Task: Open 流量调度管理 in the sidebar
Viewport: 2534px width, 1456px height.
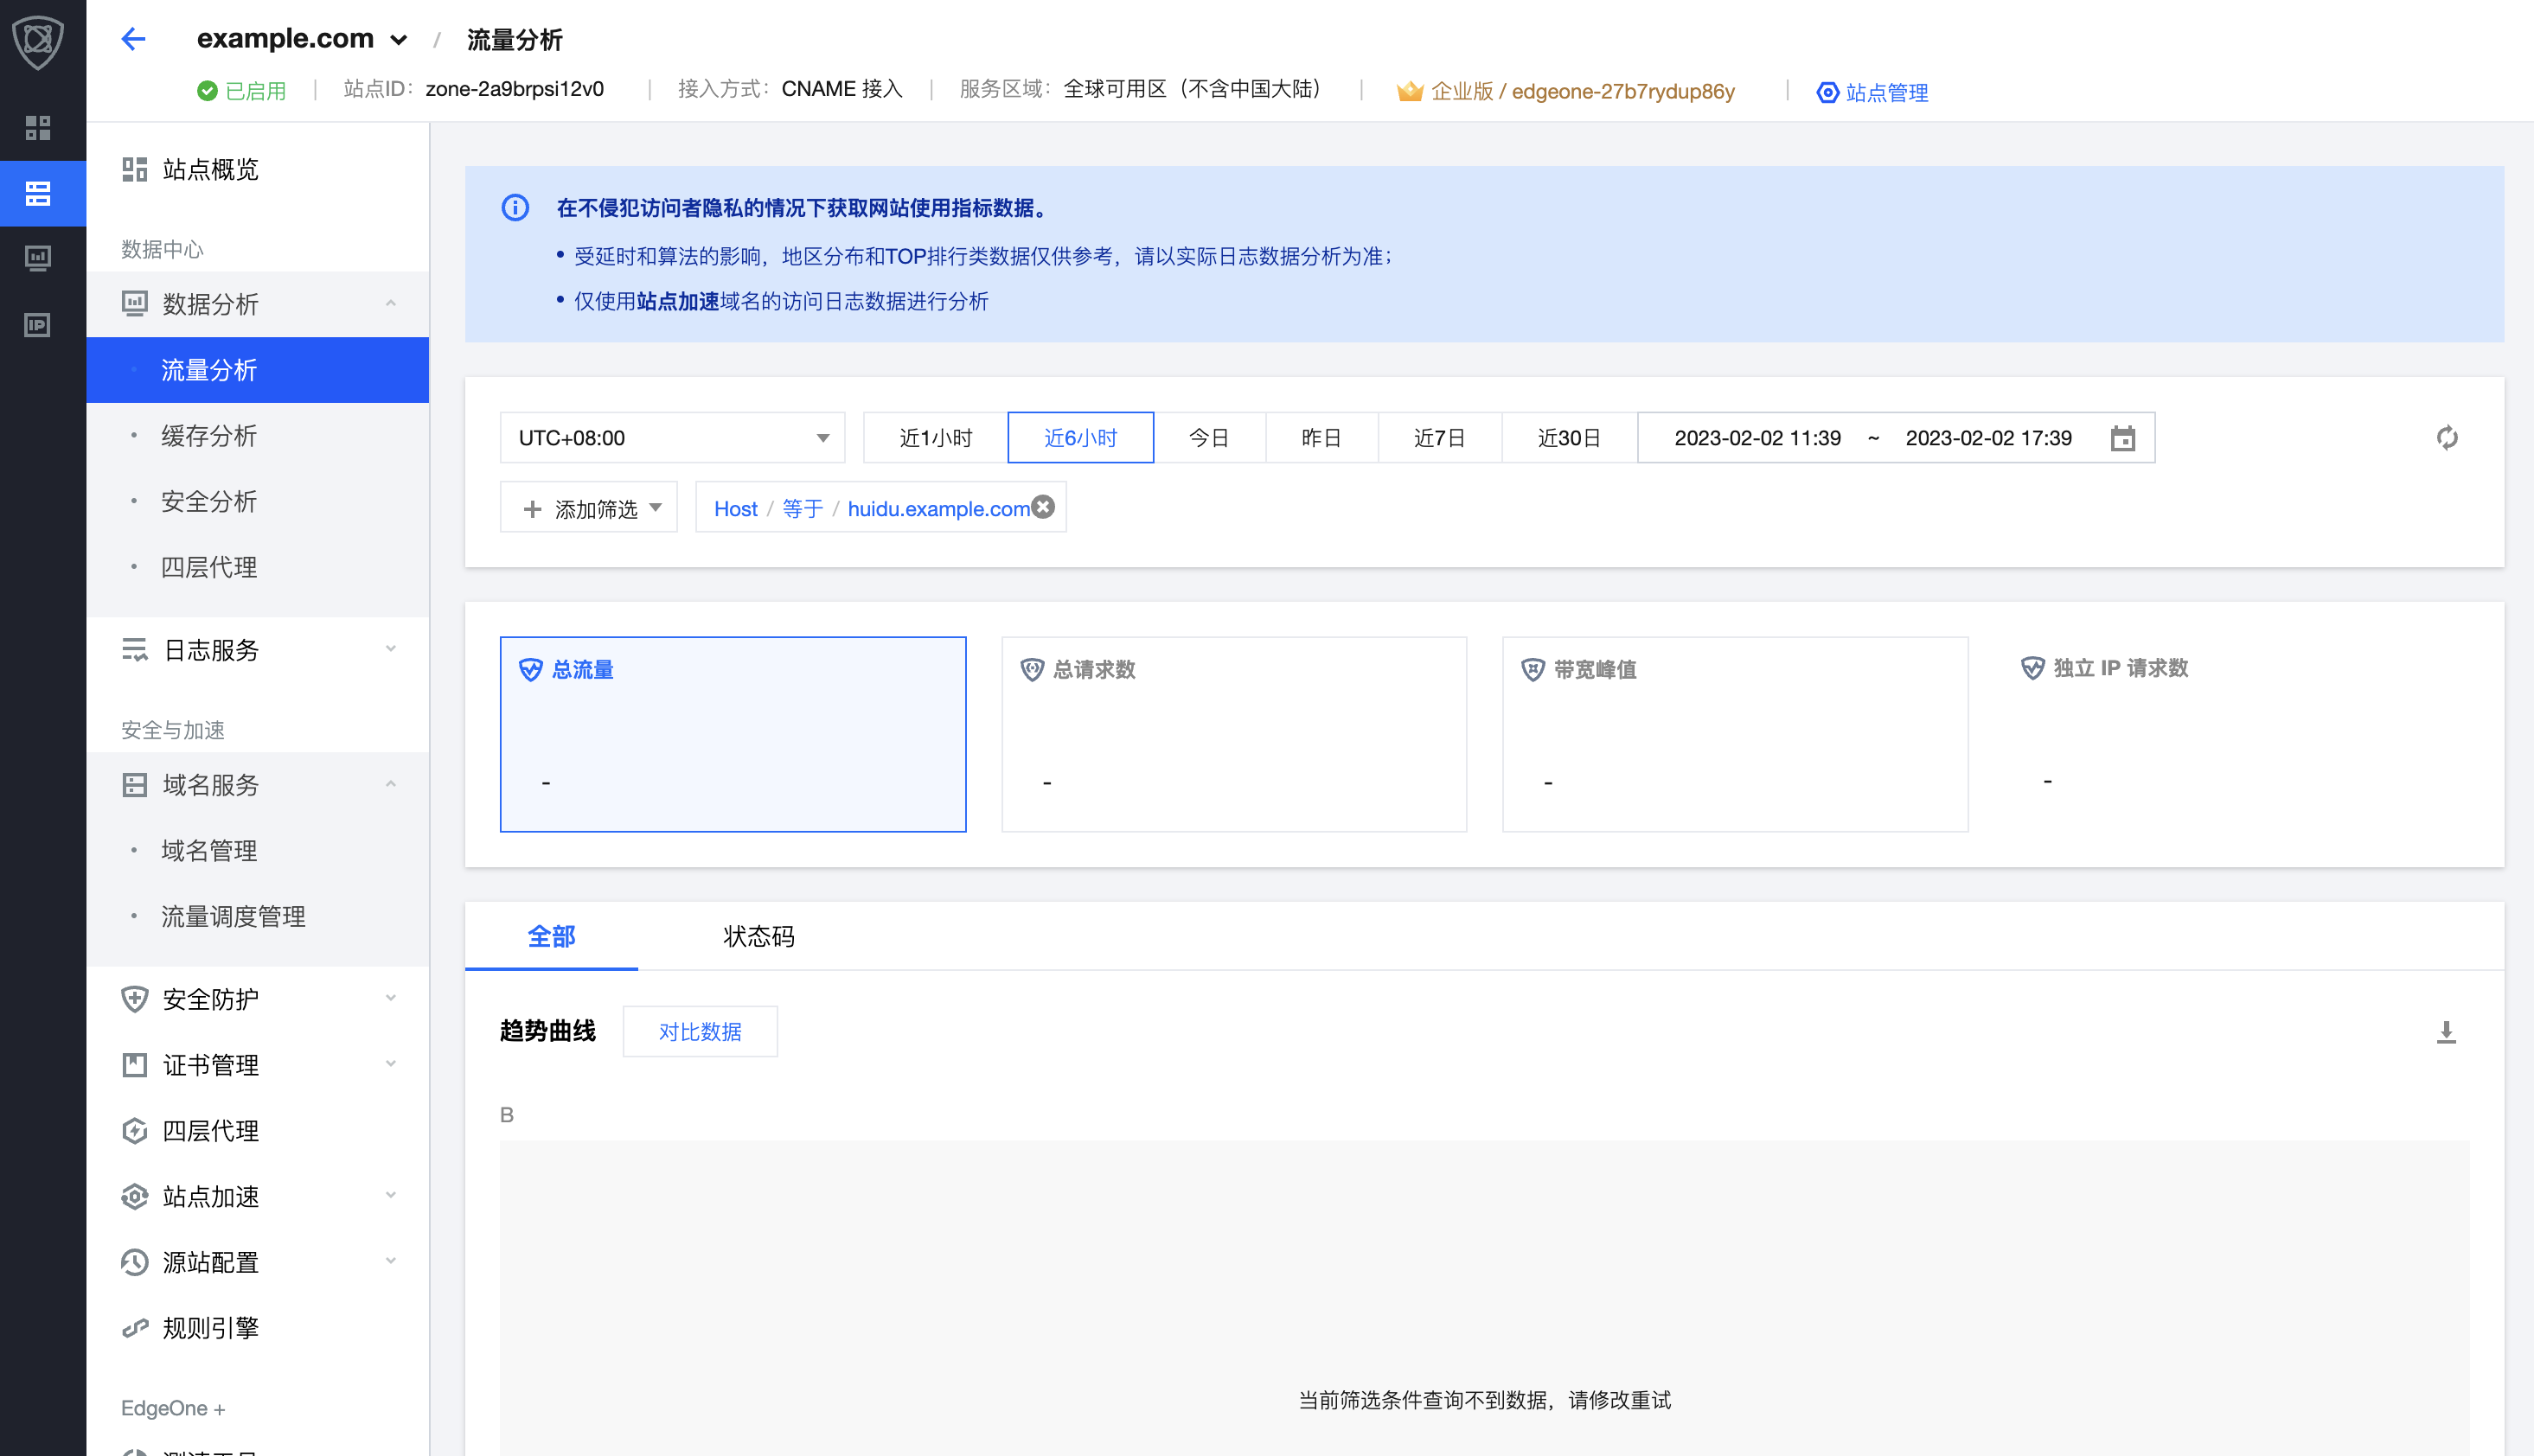Action: coord(258,916)
